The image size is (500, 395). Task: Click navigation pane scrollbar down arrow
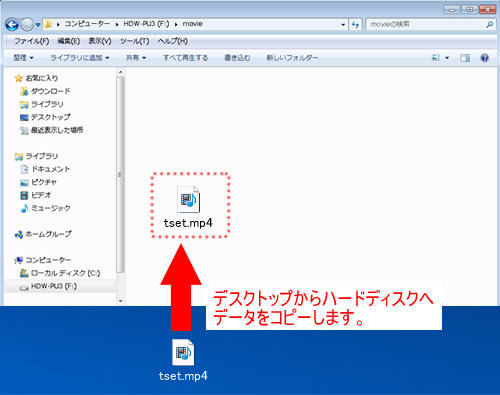[121, 301]
